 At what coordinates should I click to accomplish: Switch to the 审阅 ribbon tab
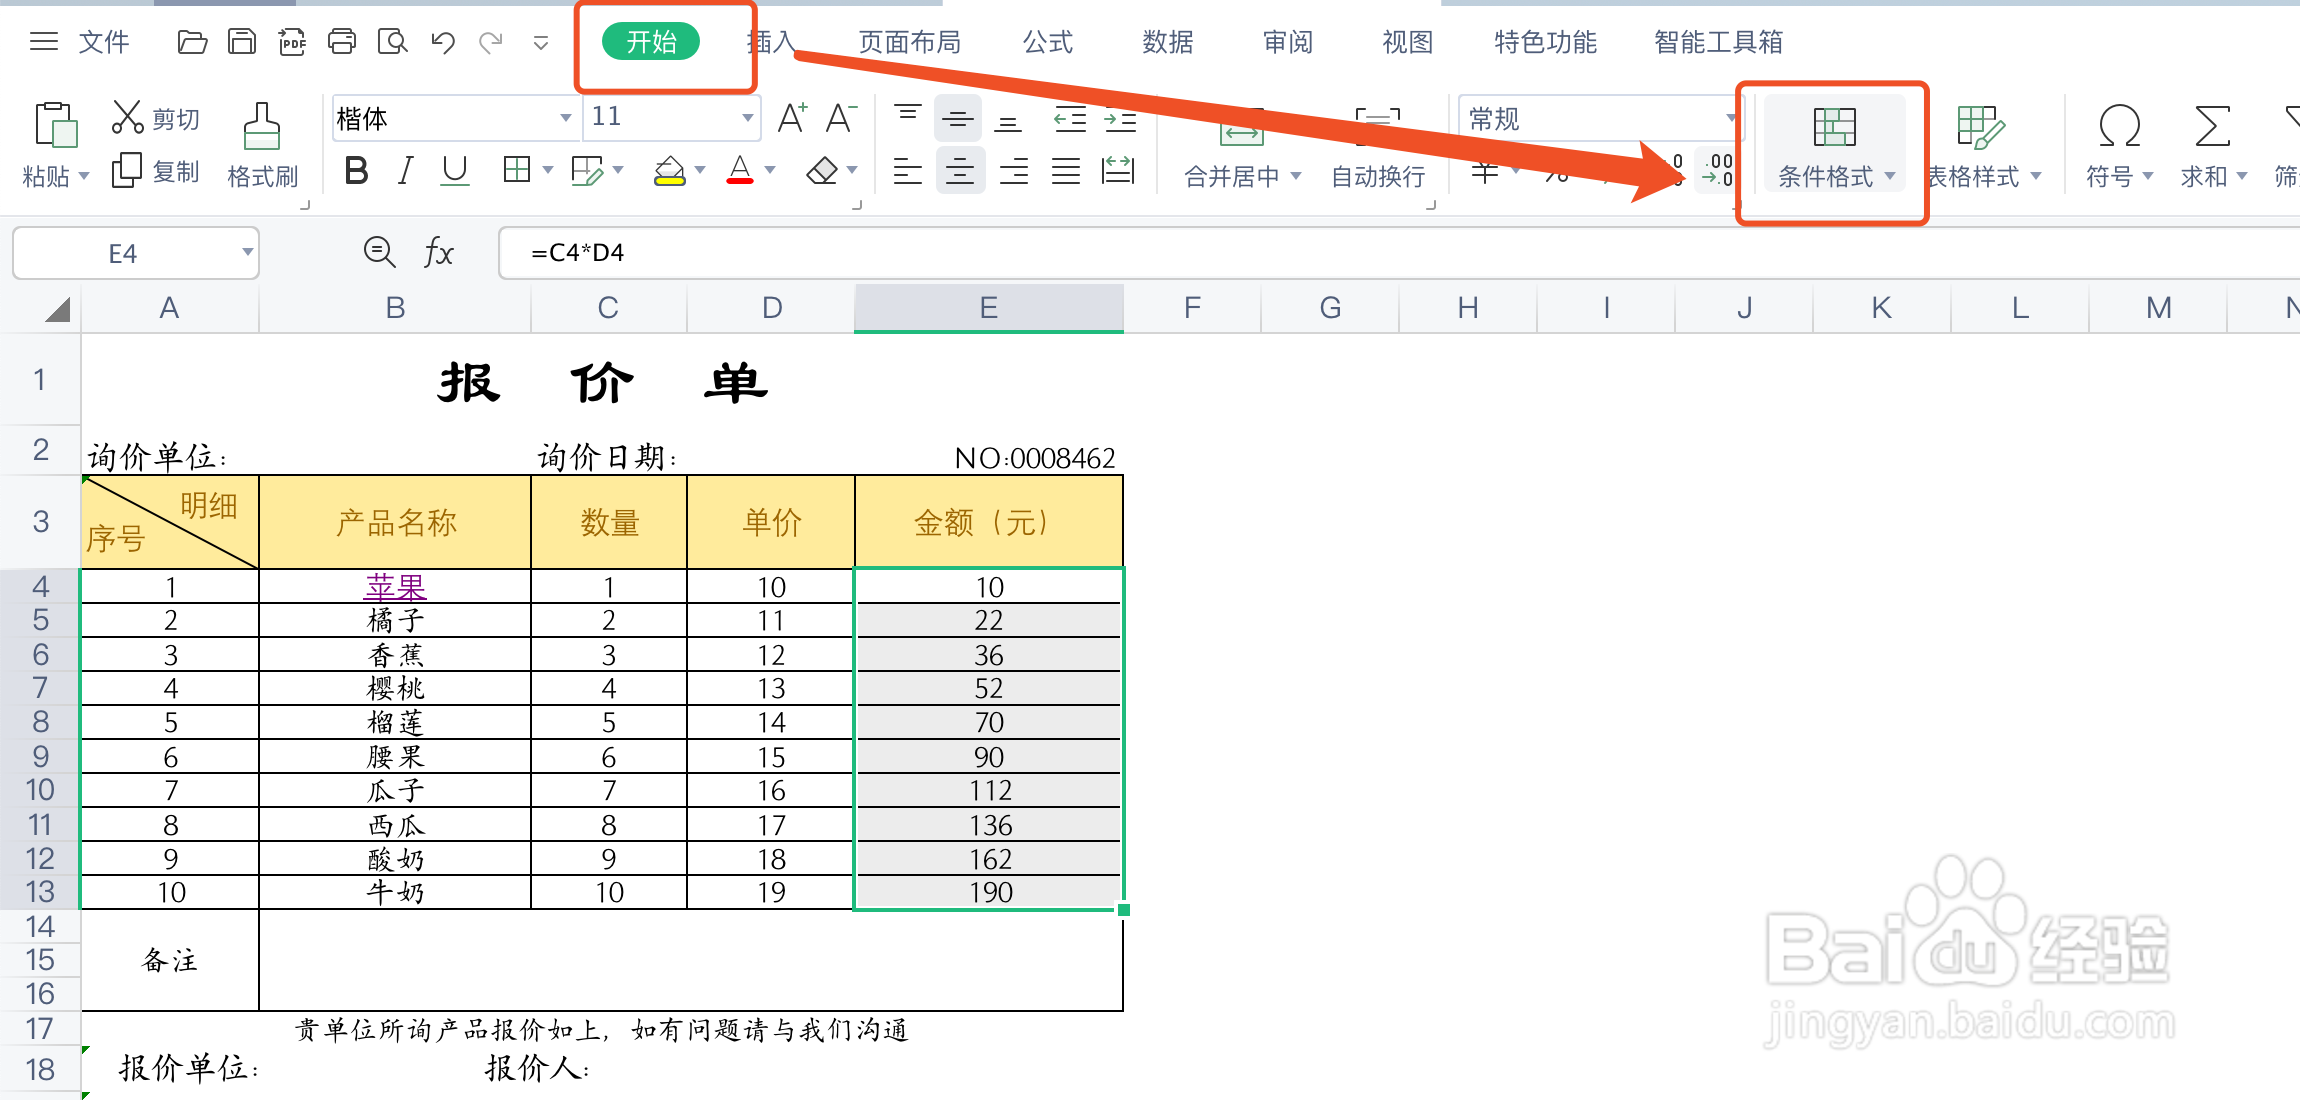click(1286, 42)
